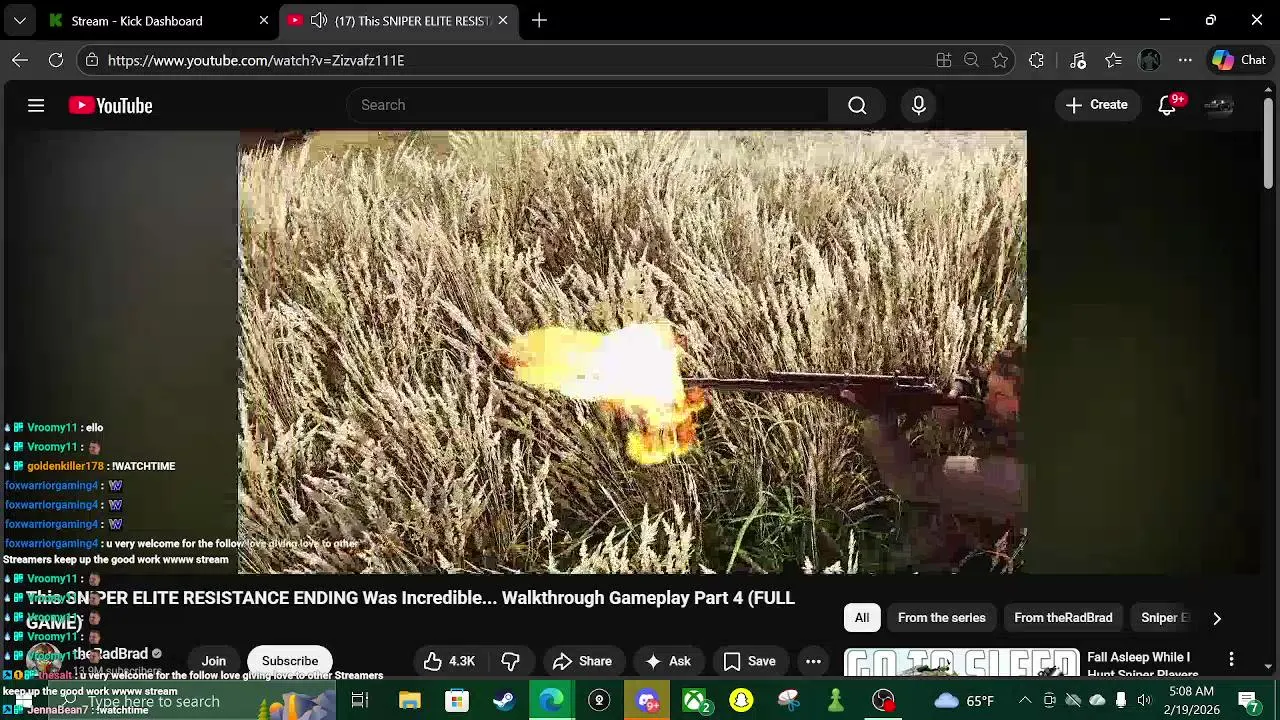Open Task View on the taskbar
Viewport: 1280px width, 720px height.
point(360,701)
